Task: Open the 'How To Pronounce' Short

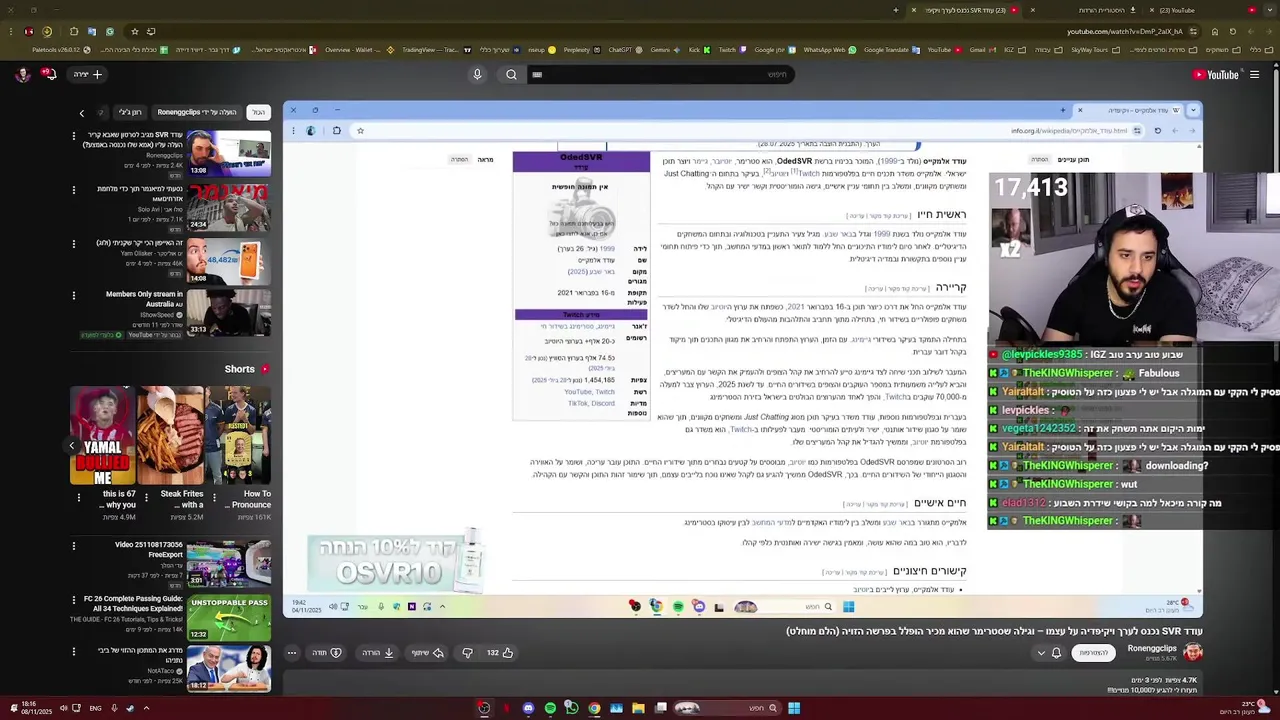Action: (x=237, y=435)
